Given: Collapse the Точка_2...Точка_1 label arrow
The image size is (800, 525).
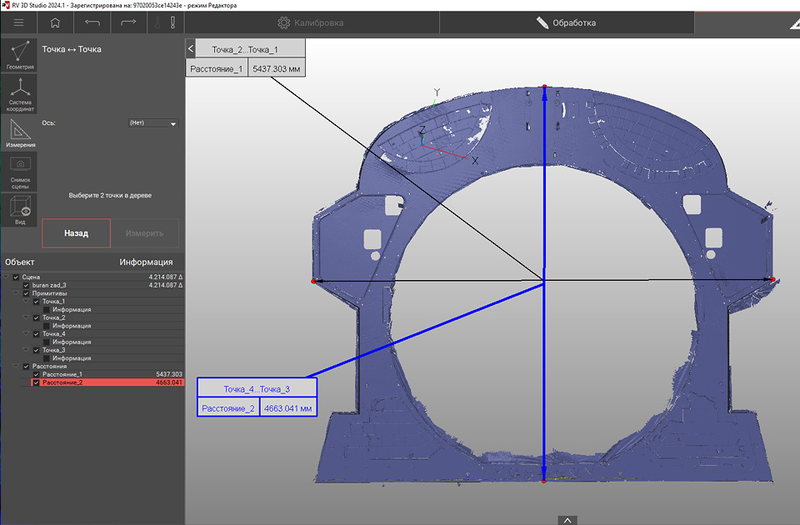Looking at the screenshot, I should pos(191,48).
